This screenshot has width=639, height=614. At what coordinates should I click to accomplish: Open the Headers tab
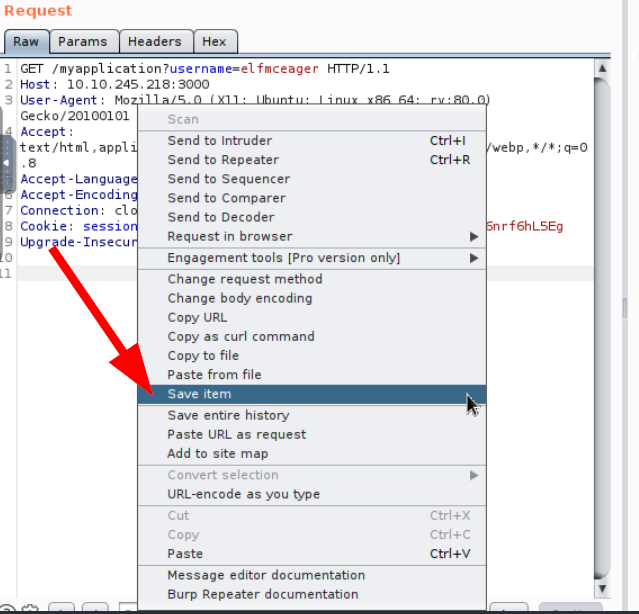[x=155, y=42]
